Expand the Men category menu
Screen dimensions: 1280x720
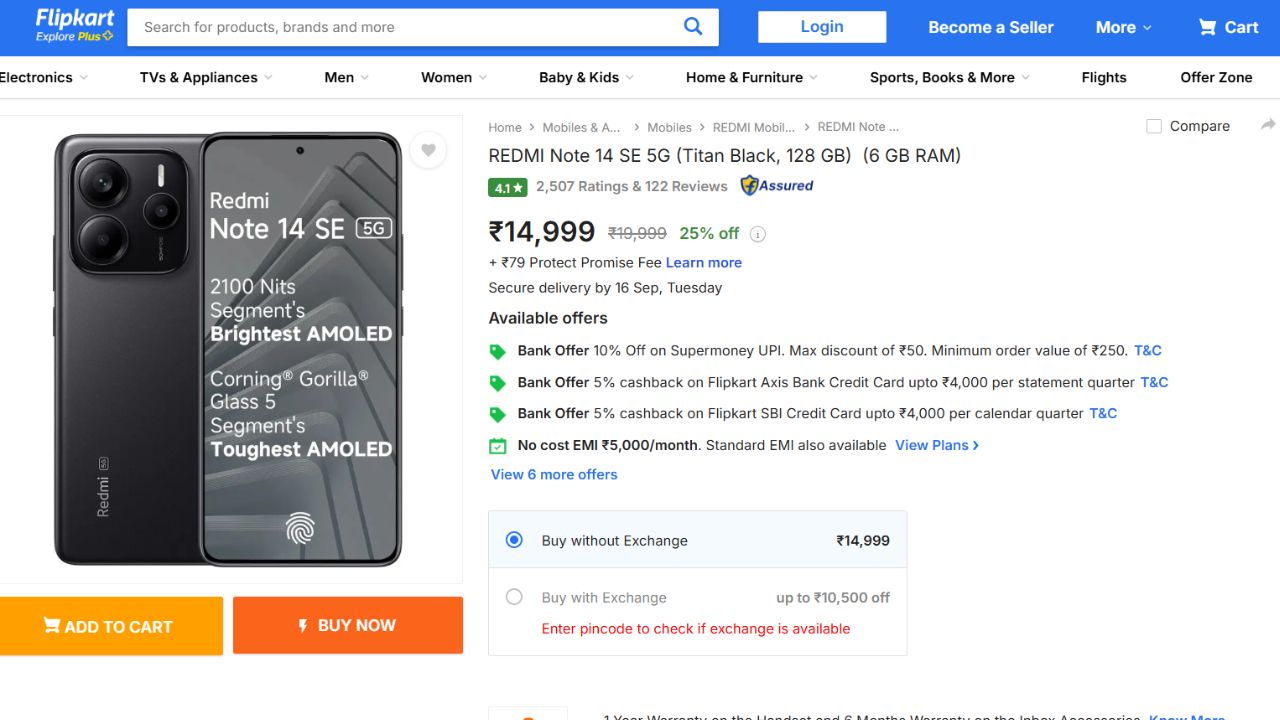[x=347, y=77]
